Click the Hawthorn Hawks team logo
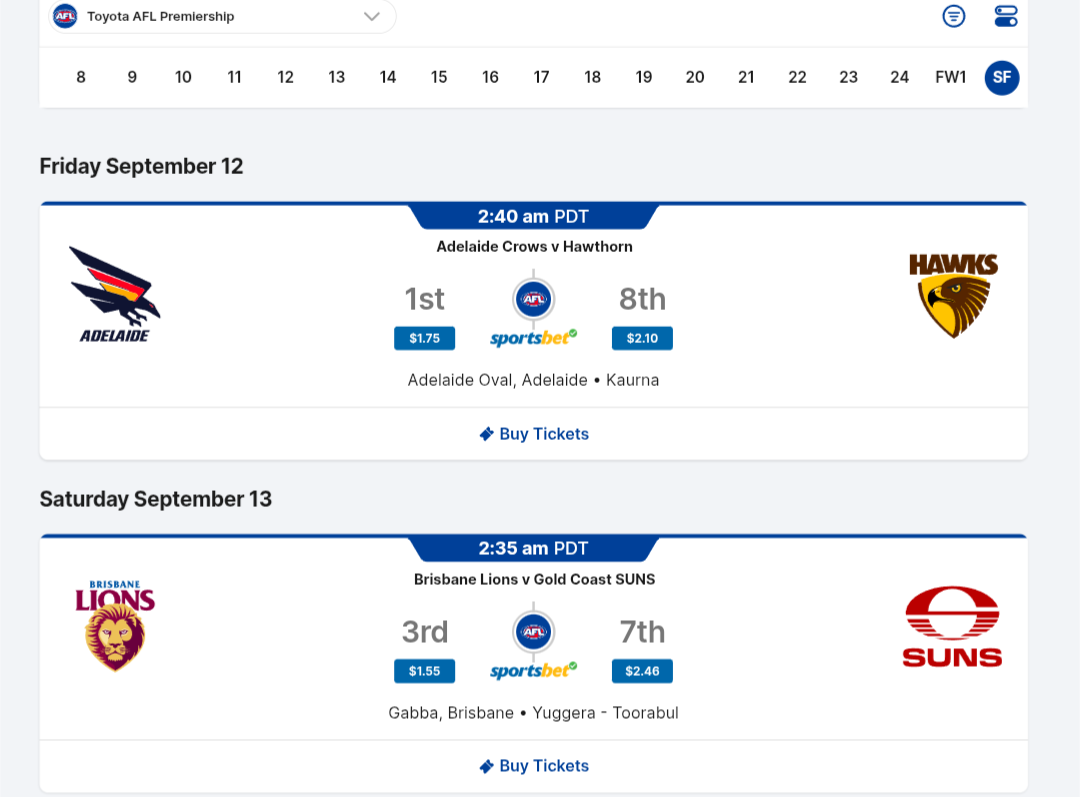This screenshot has height=797, width=1080. (x=953, y=295)
